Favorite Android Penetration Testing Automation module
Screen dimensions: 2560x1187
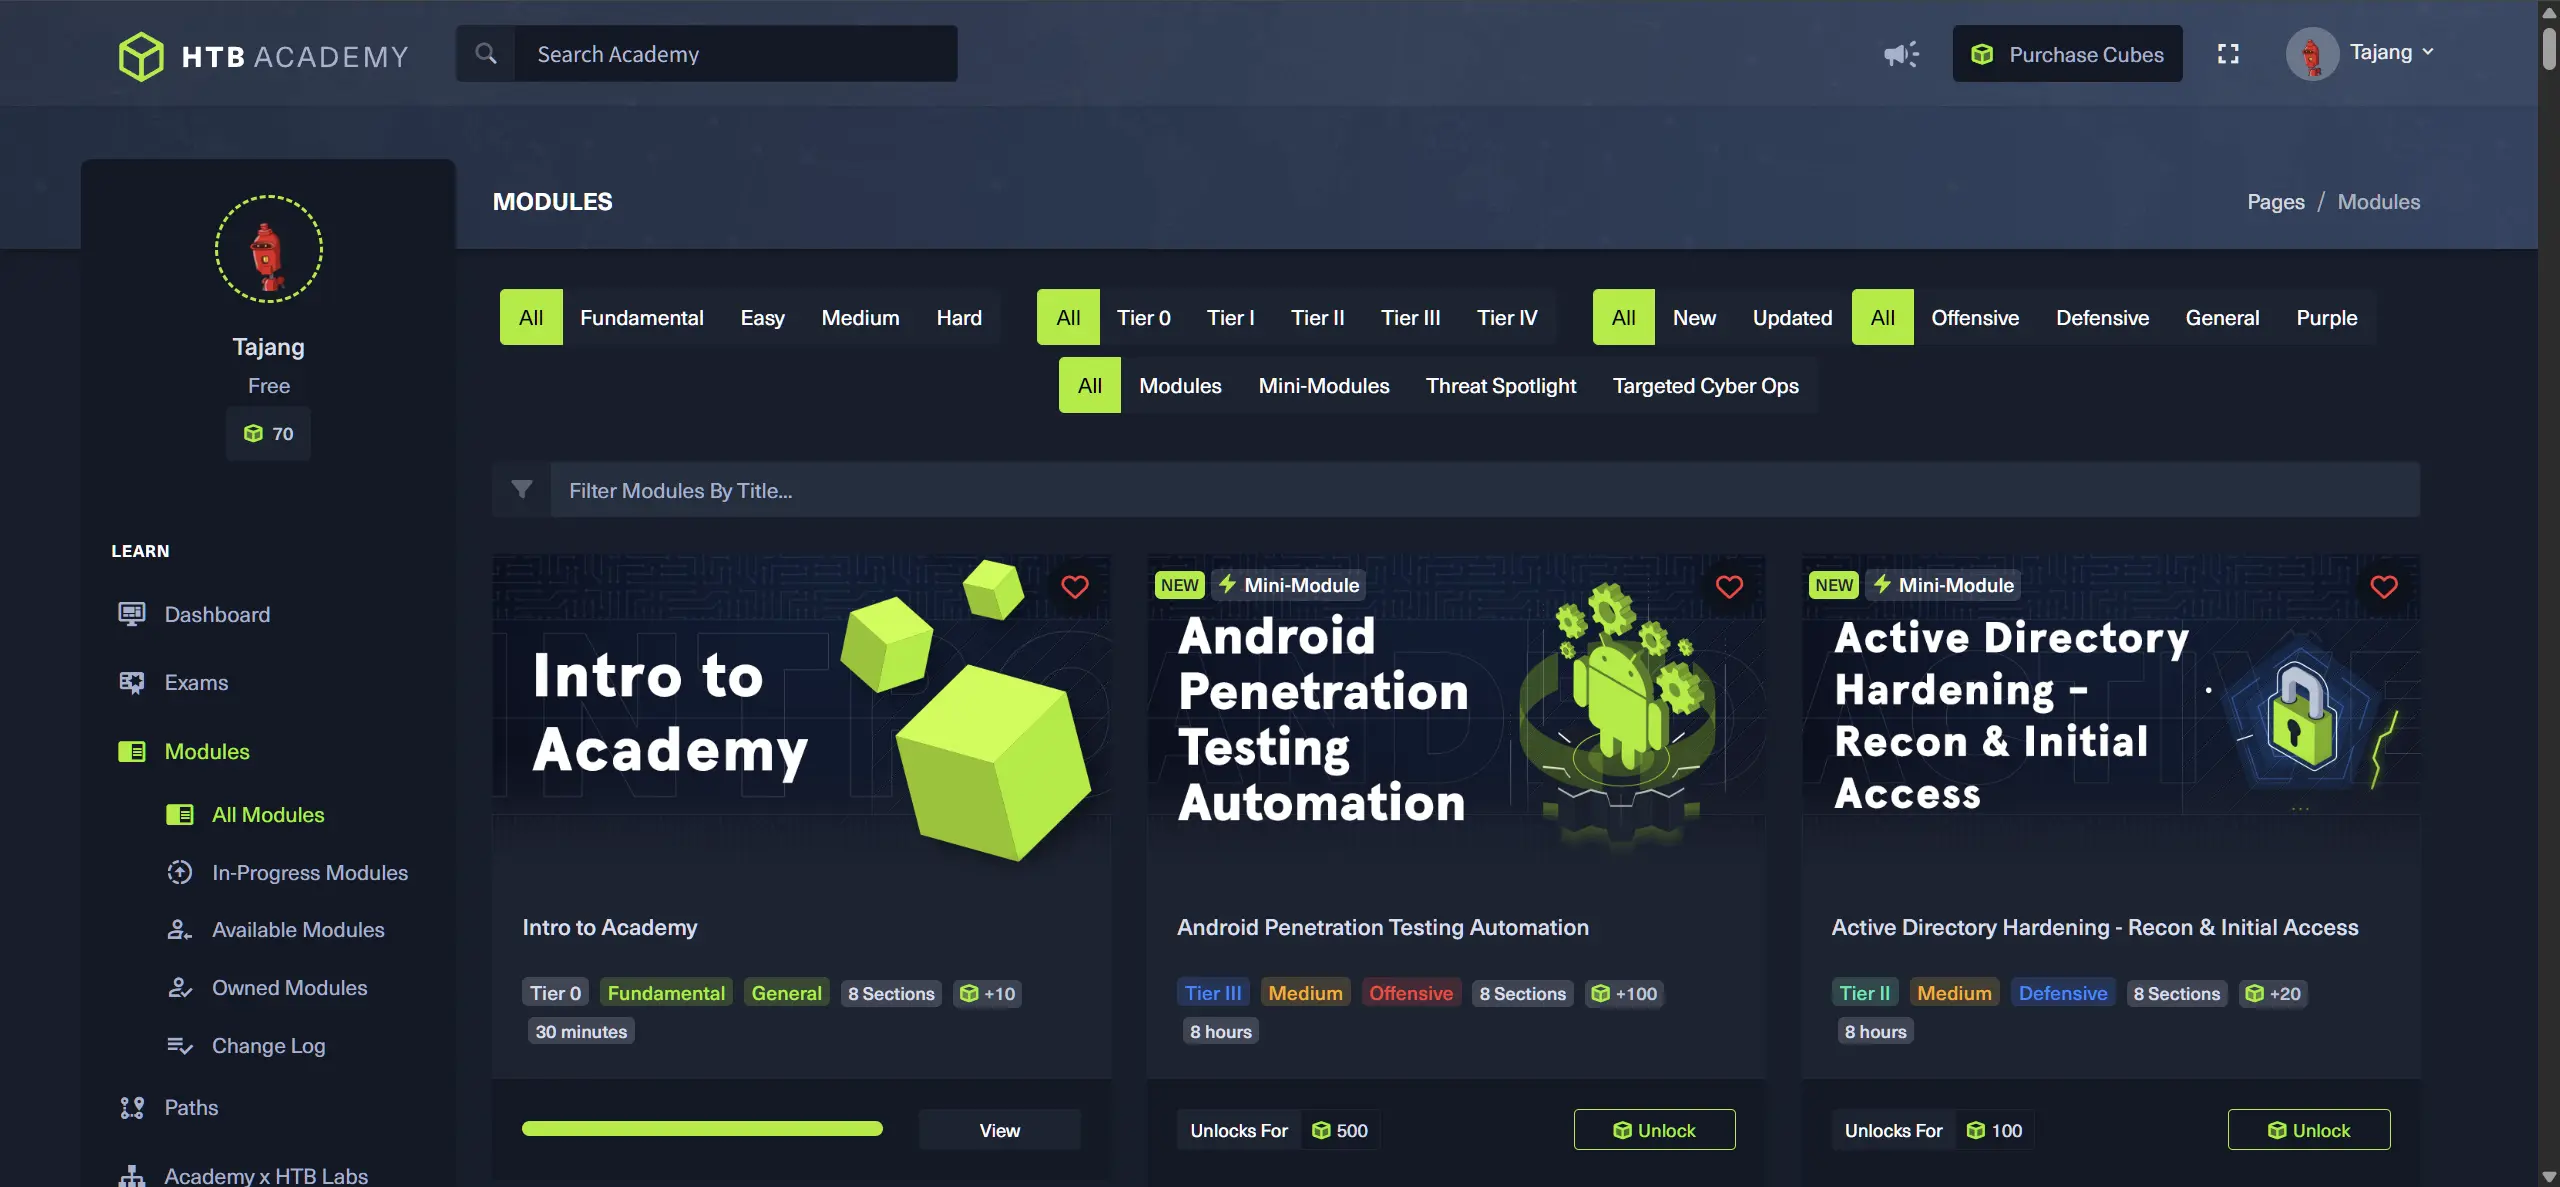[x=1730, y=587]
